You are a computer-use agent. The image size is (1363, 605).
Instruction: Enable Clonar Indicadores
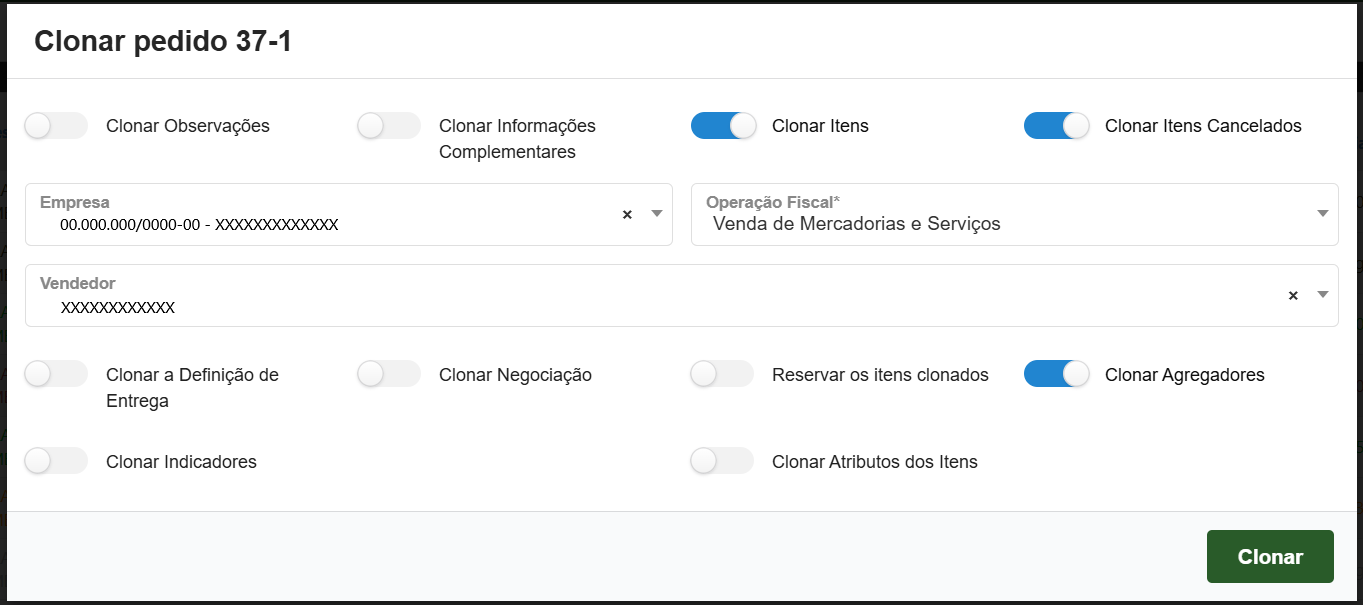pos(55,460)
